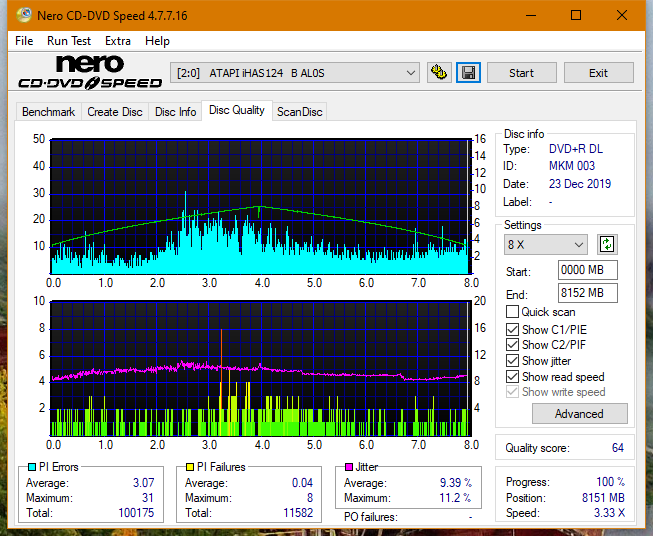Click PI Failures total 11582
Image resolution: width=653 pixels, height=536 pixels.
pos(298,513)
